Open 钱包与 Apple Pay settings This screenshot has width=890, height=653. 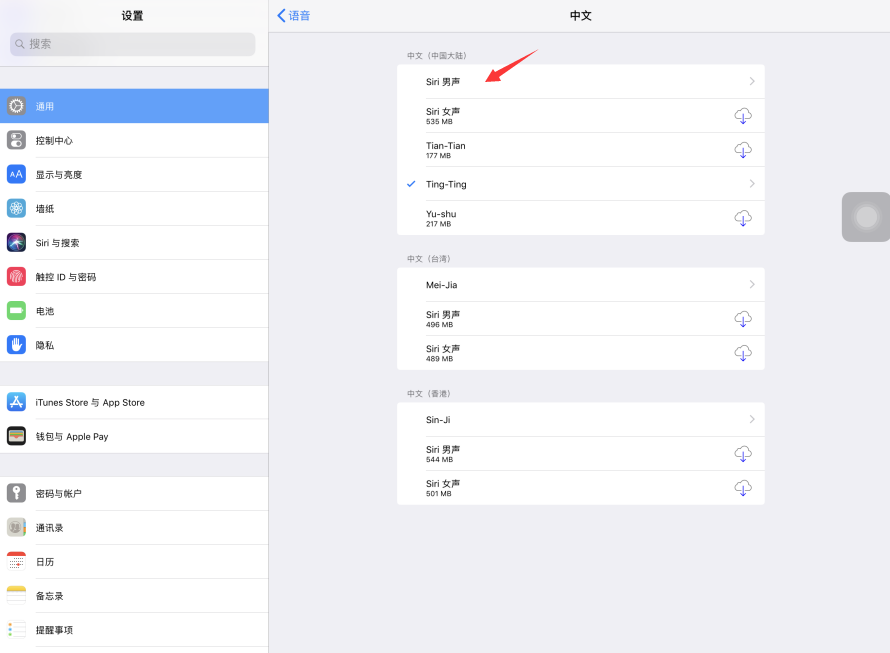(x=134, y=436)
